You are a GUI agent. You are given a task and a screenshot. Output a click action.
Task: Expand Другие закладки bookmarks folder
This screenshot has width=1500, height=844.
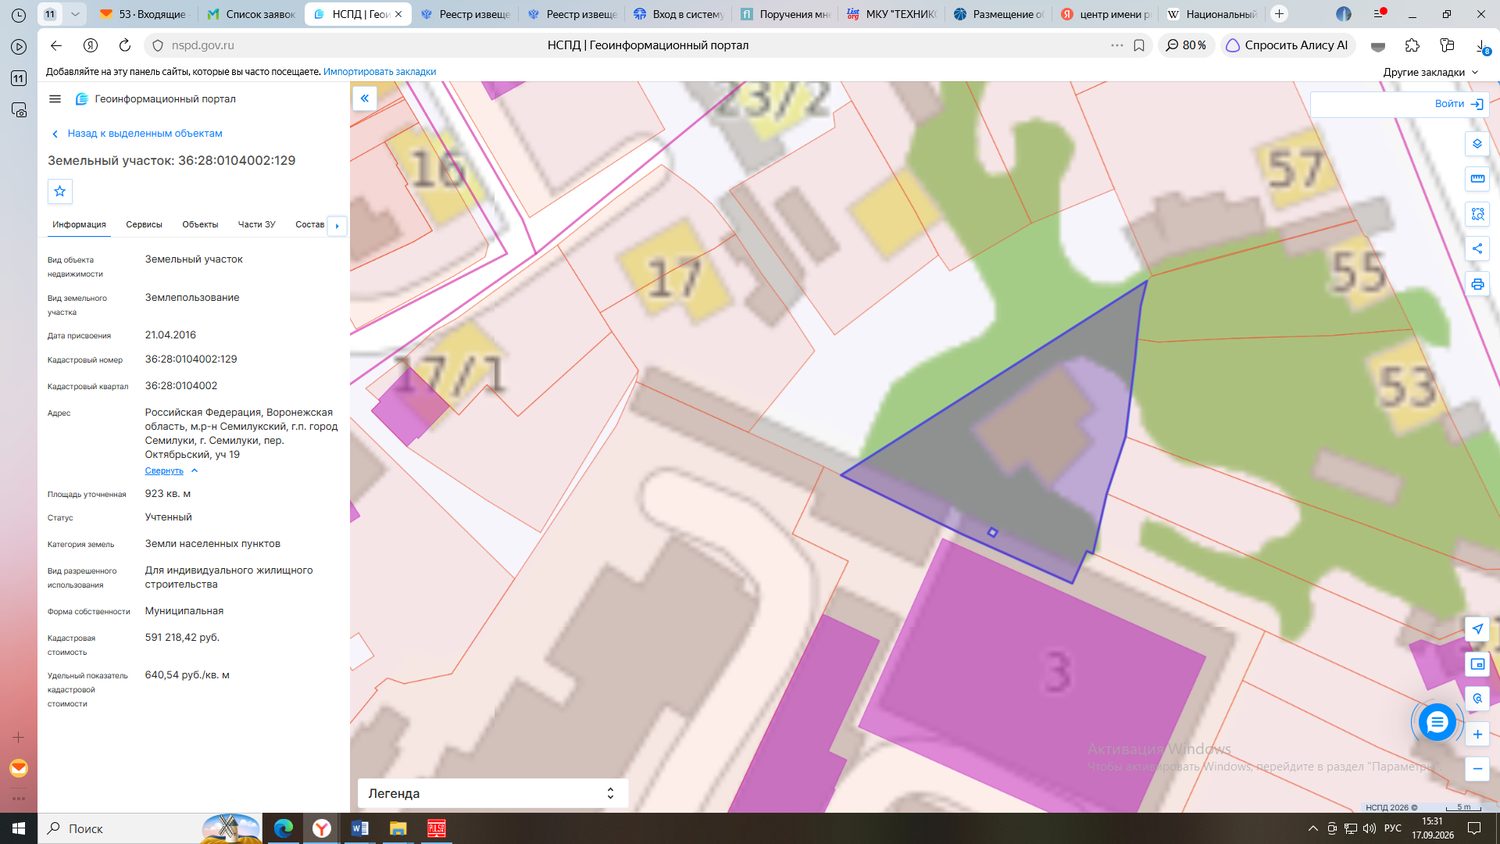click(1430, 72)
